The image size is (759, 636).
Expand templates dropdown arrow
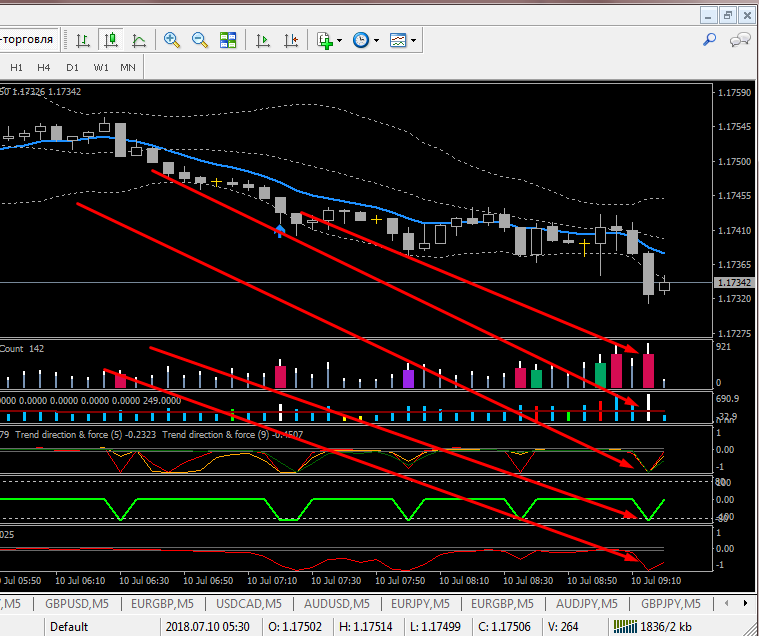[x=413, y=41]
